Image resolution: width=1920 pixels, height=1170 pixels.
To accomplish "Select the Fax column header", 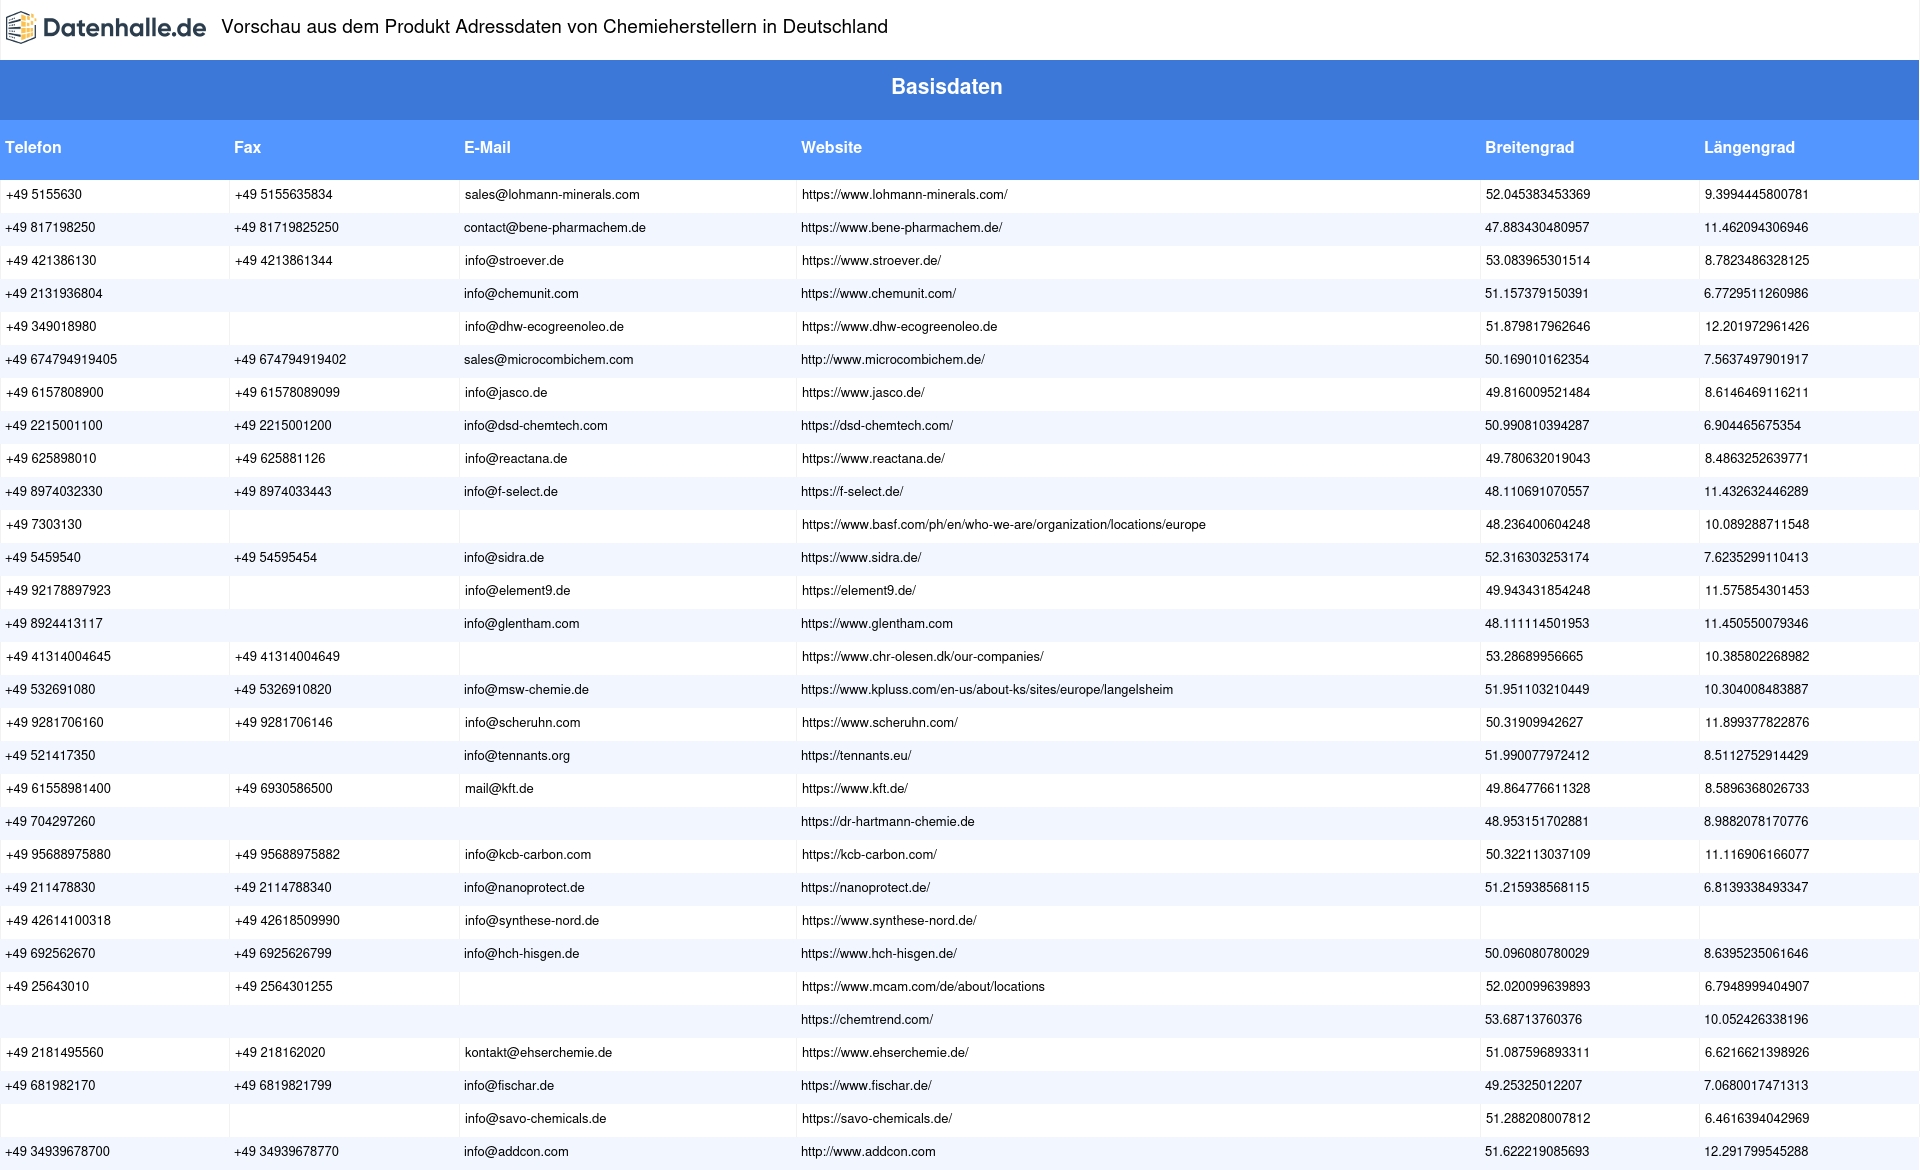I will (247, 147).
